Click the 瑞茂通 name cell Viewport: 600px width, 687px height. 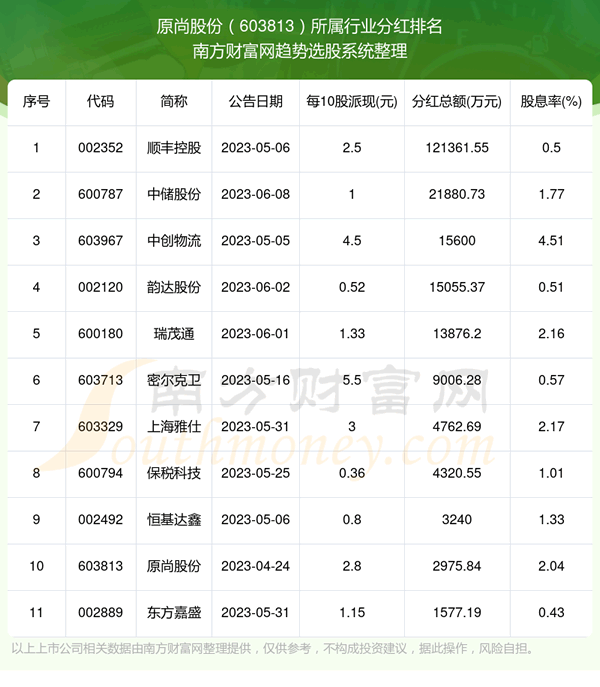coord(174,333)
